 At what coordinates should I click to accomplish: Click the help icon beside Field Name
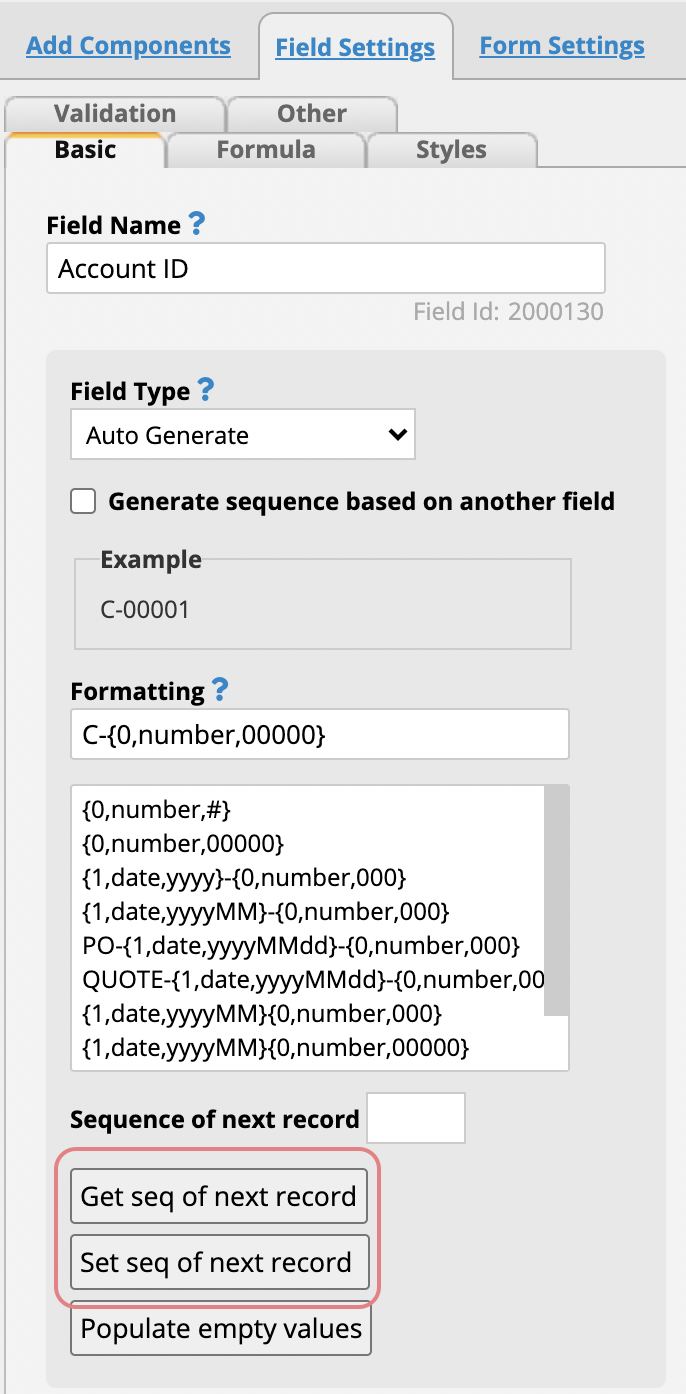click(196, 223)
